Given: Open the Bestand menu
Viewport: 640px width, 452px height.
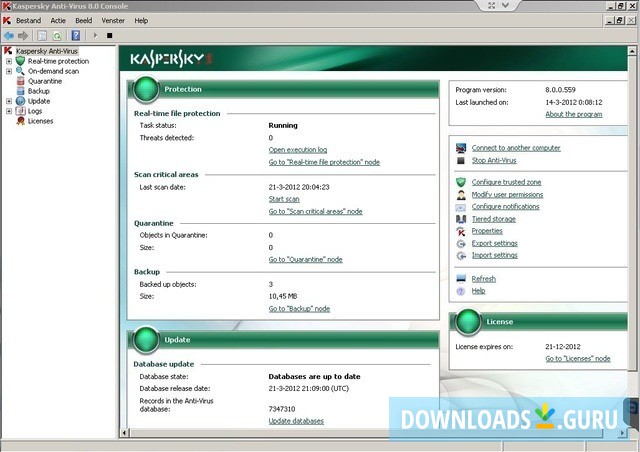Looking at the screenshot, I should tap(29, 20).
